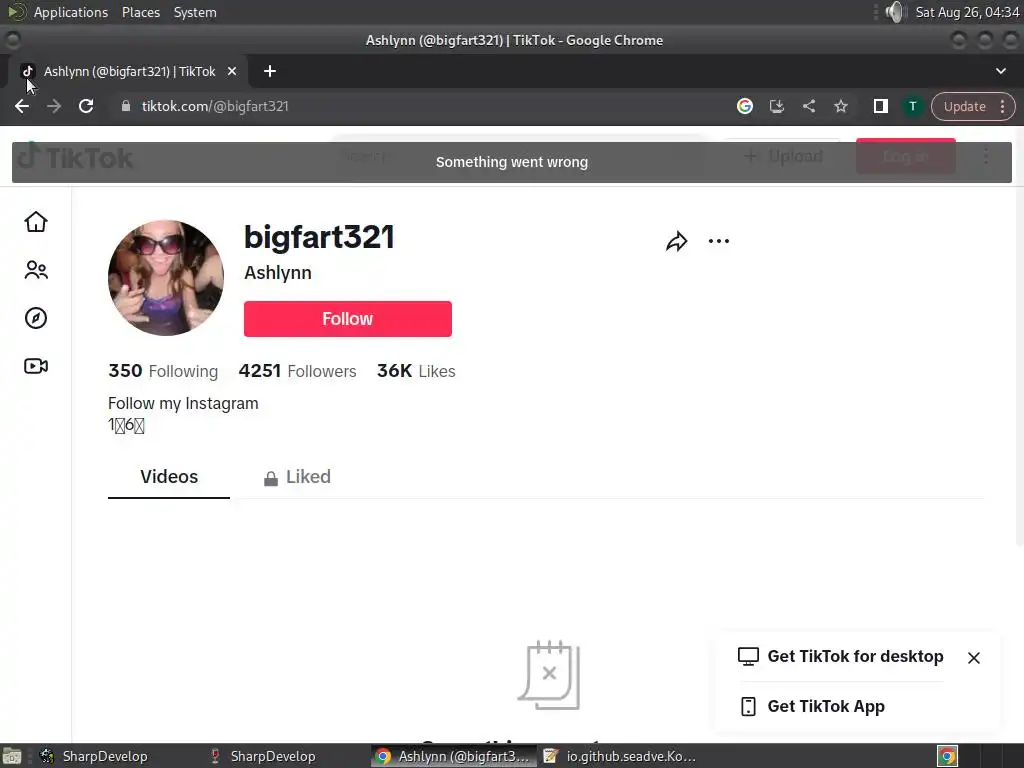Screen dimensions: 1024x768
Task: Open the 350 Following list
Action: click(x=163, y=371)
